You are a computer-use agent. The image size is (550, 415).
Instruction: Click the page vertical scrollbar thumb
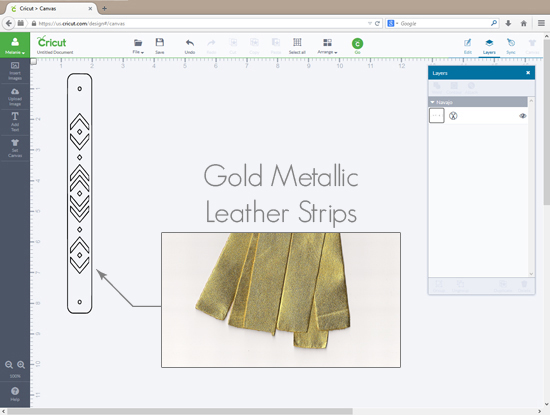click(546, 122)
